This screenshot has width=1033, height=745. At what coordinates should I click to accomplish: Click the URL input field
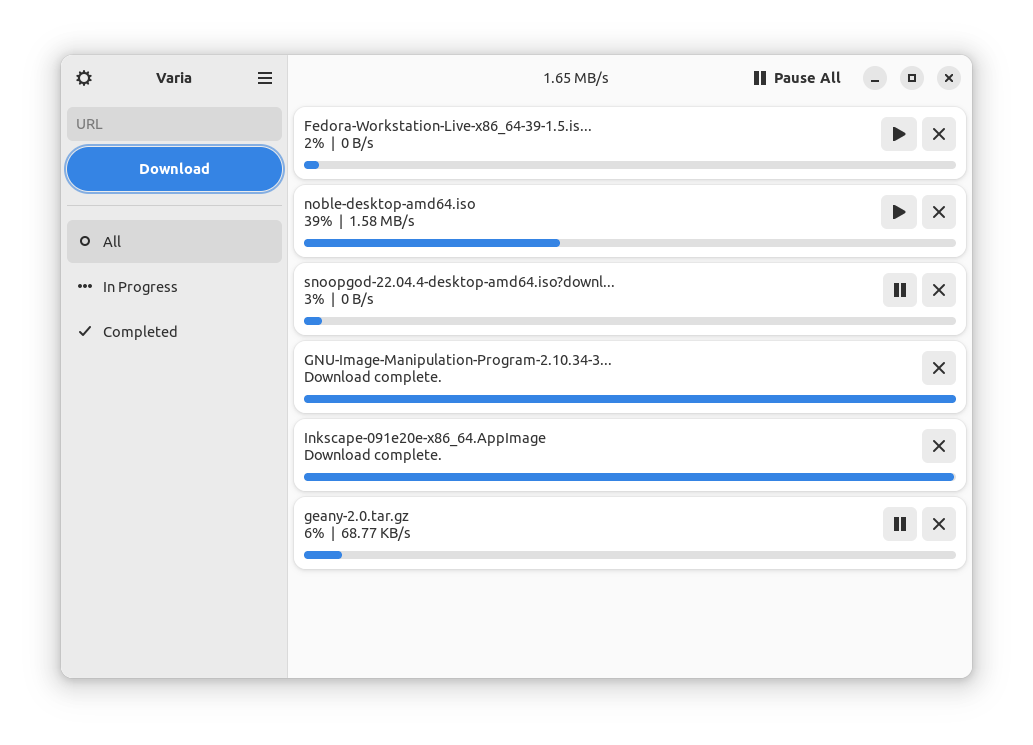point(173,123)
